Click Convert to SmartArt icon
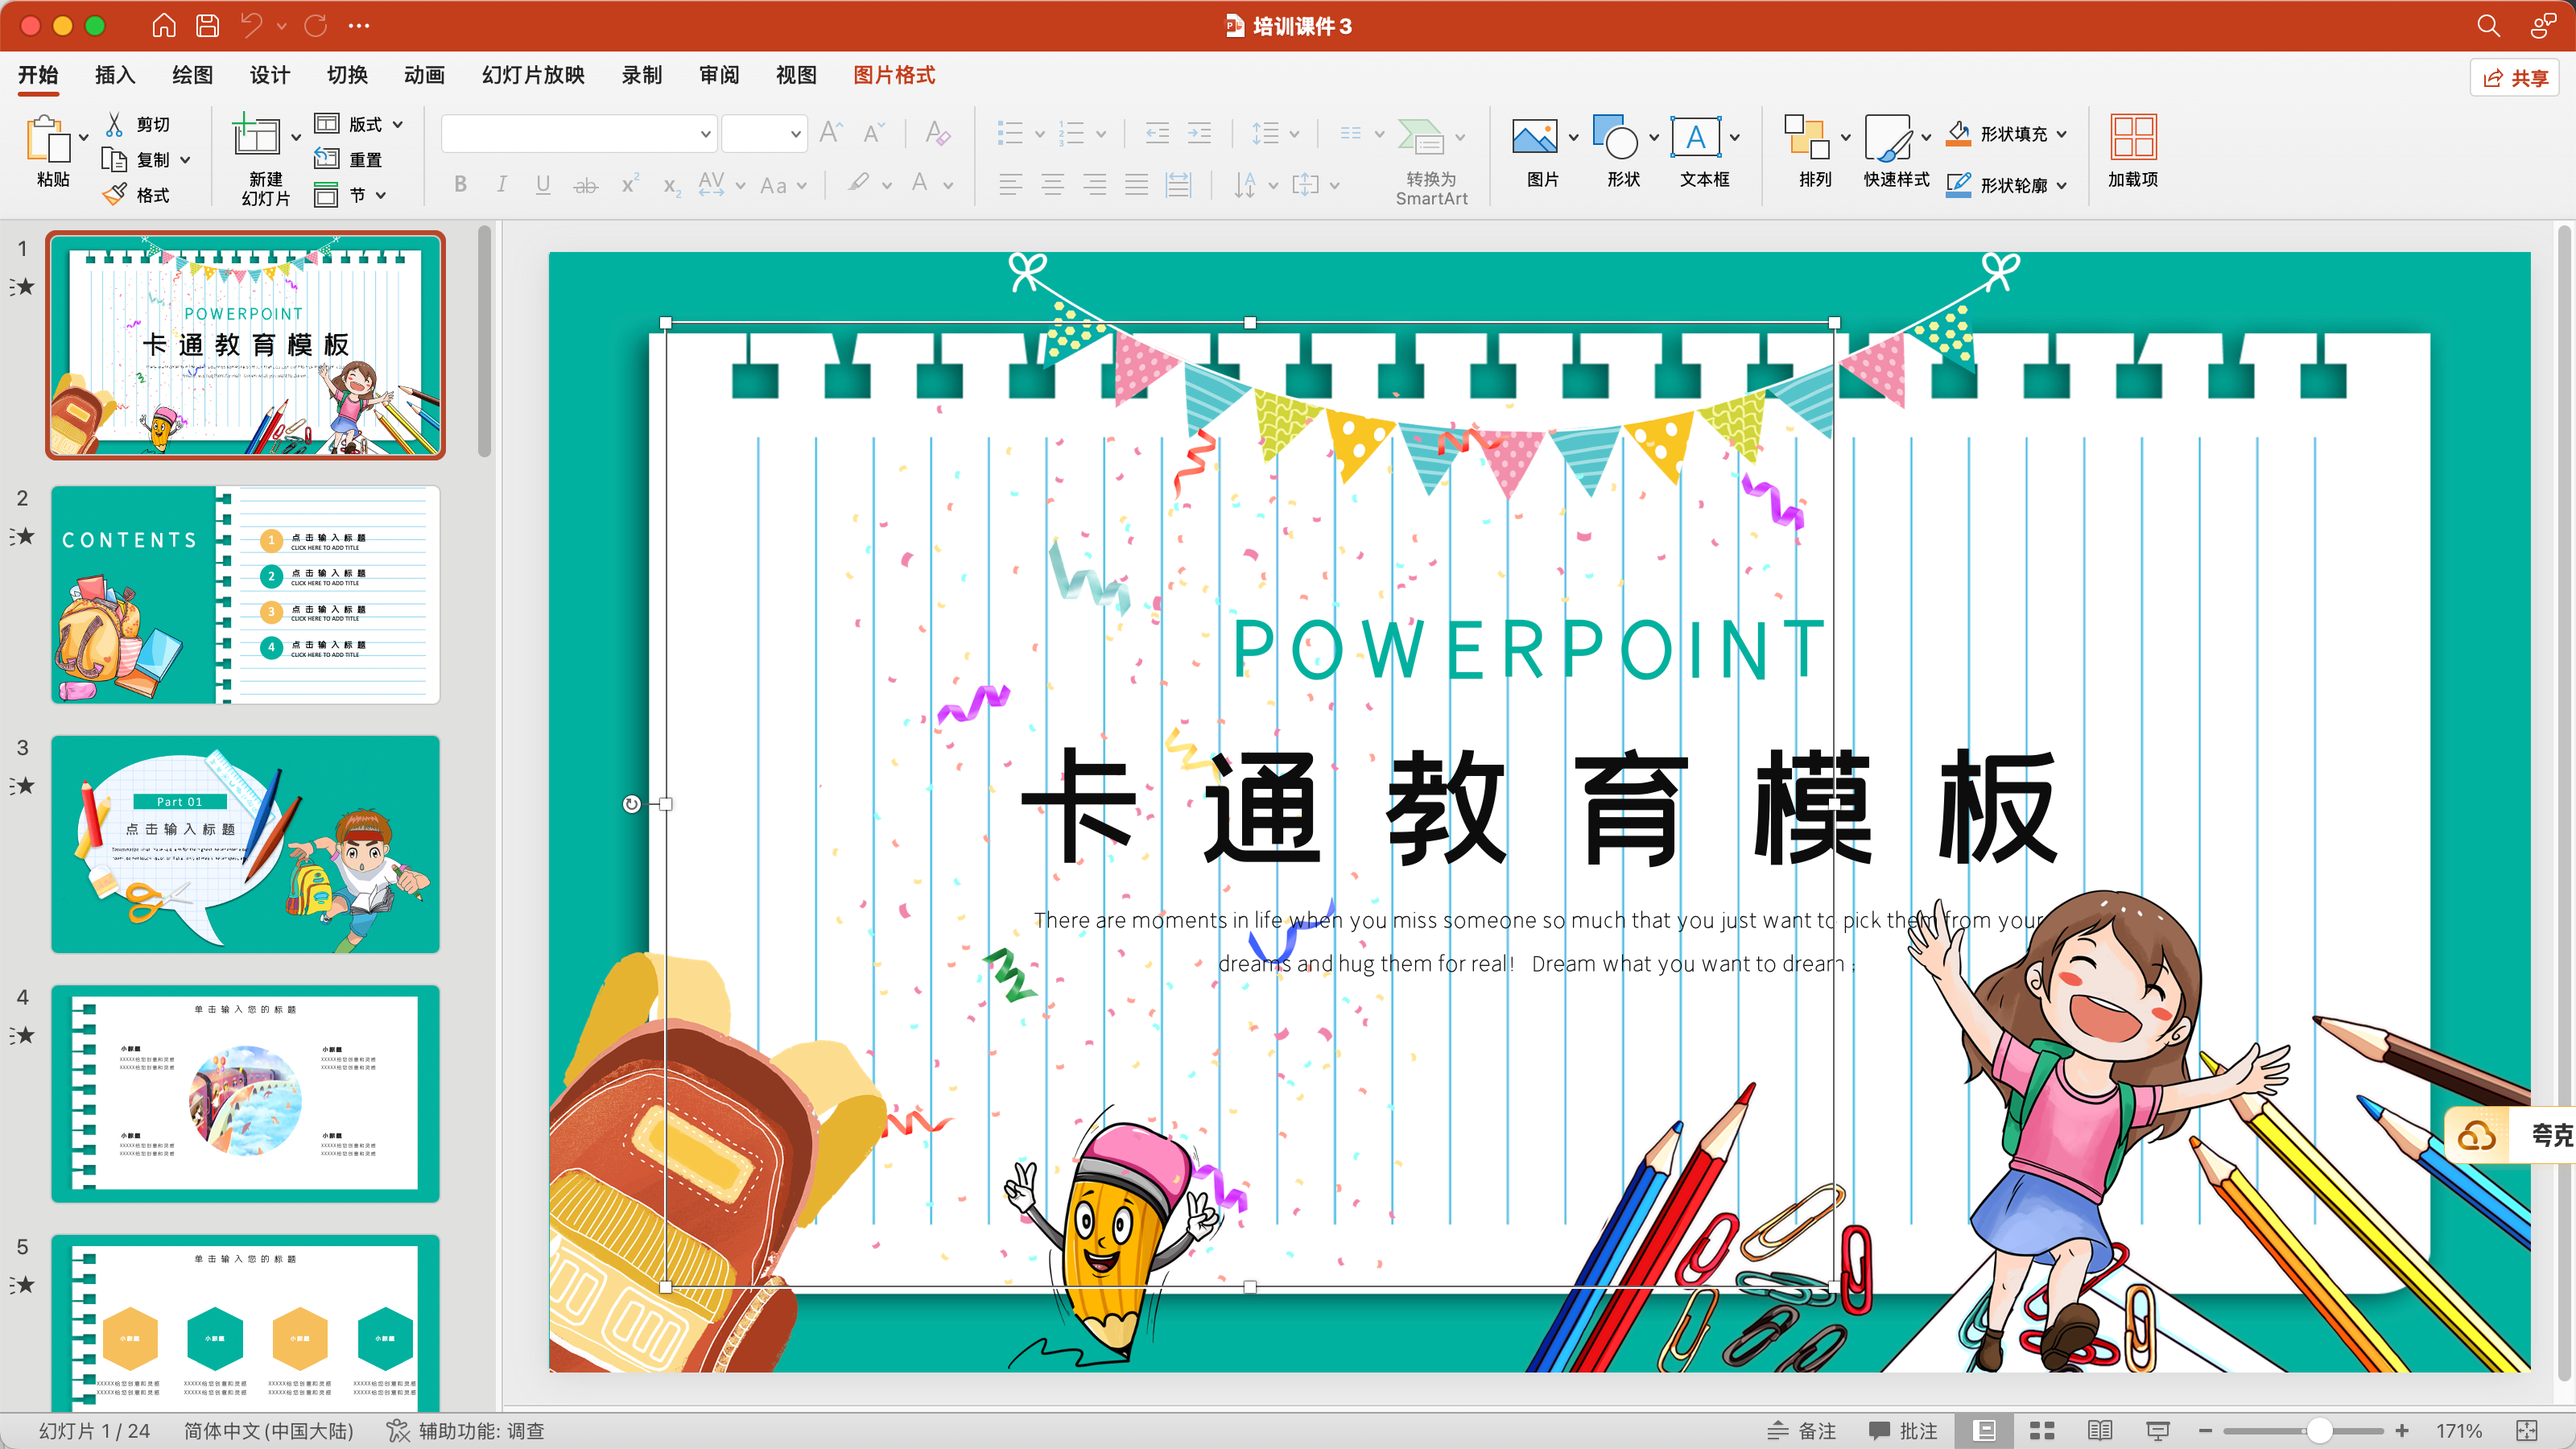The image size is (2576, 1449). point(1420,138)
